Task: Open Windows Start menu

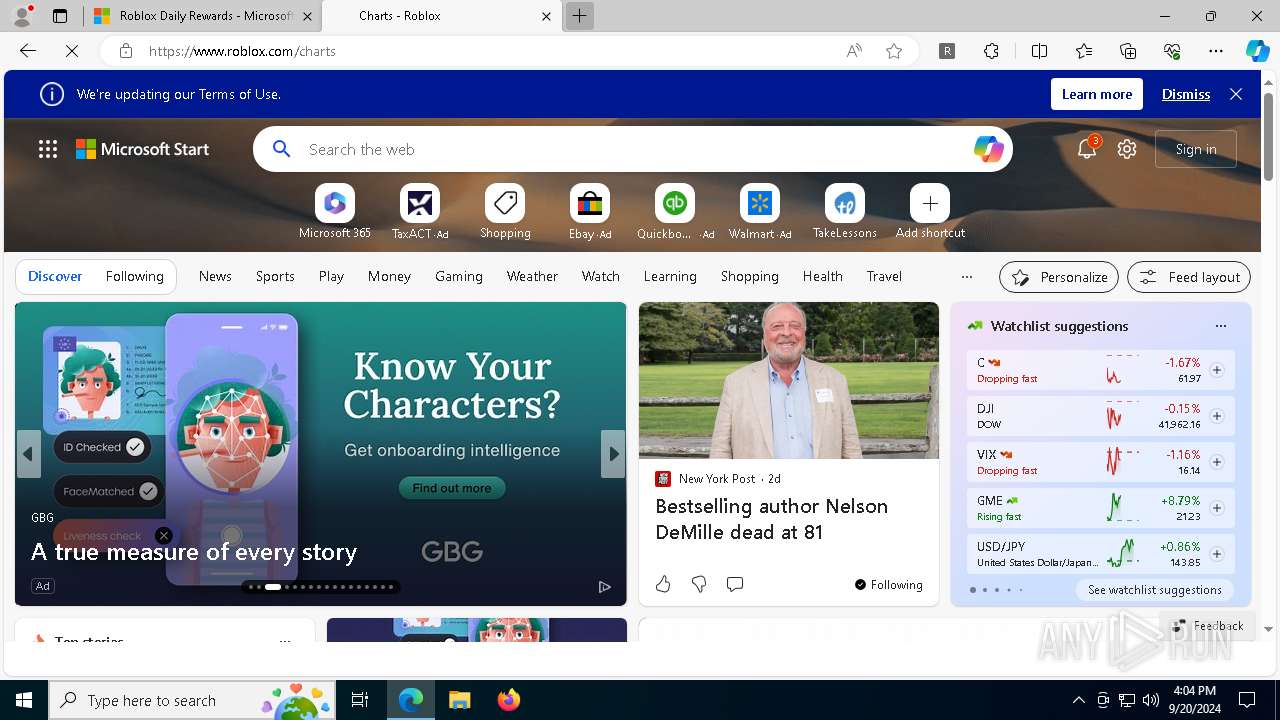Action: (24, 700)
